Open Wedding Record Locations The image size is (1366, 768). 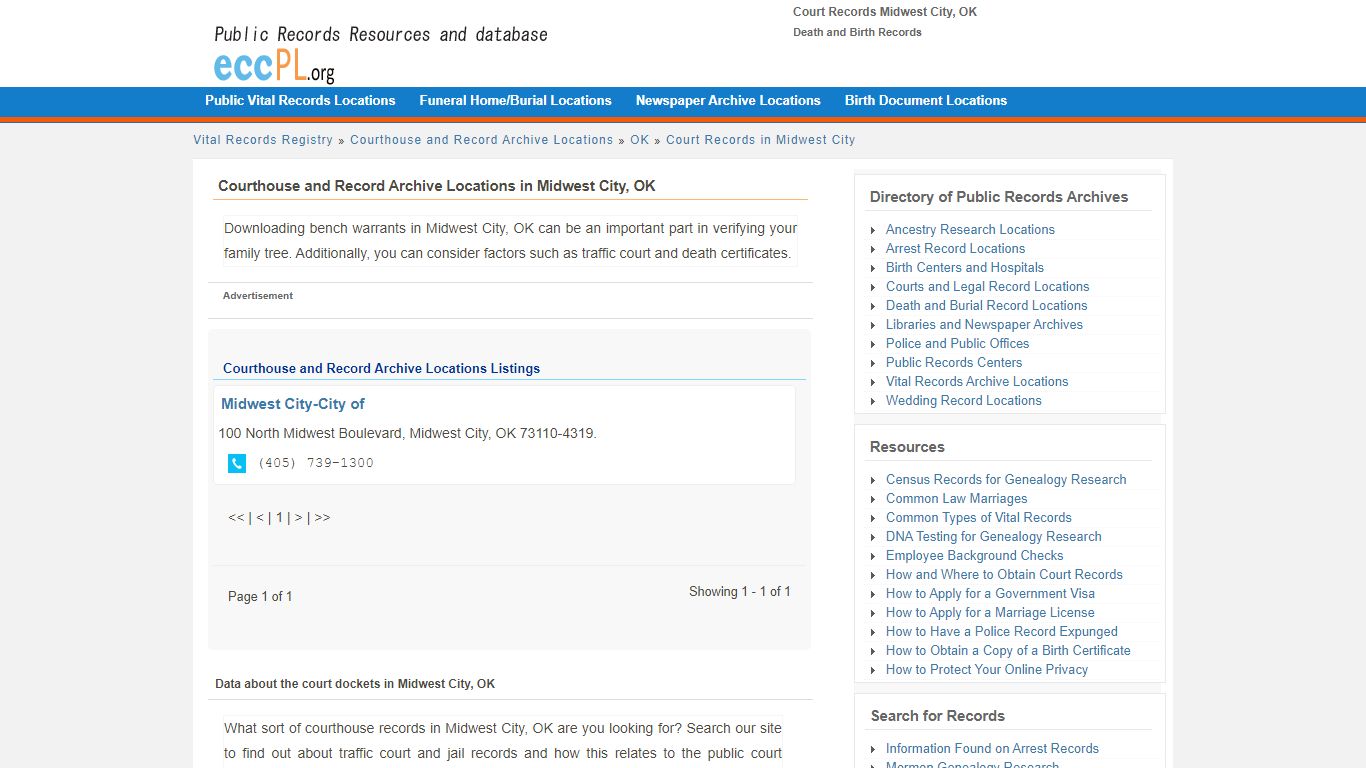coord(964,401)
